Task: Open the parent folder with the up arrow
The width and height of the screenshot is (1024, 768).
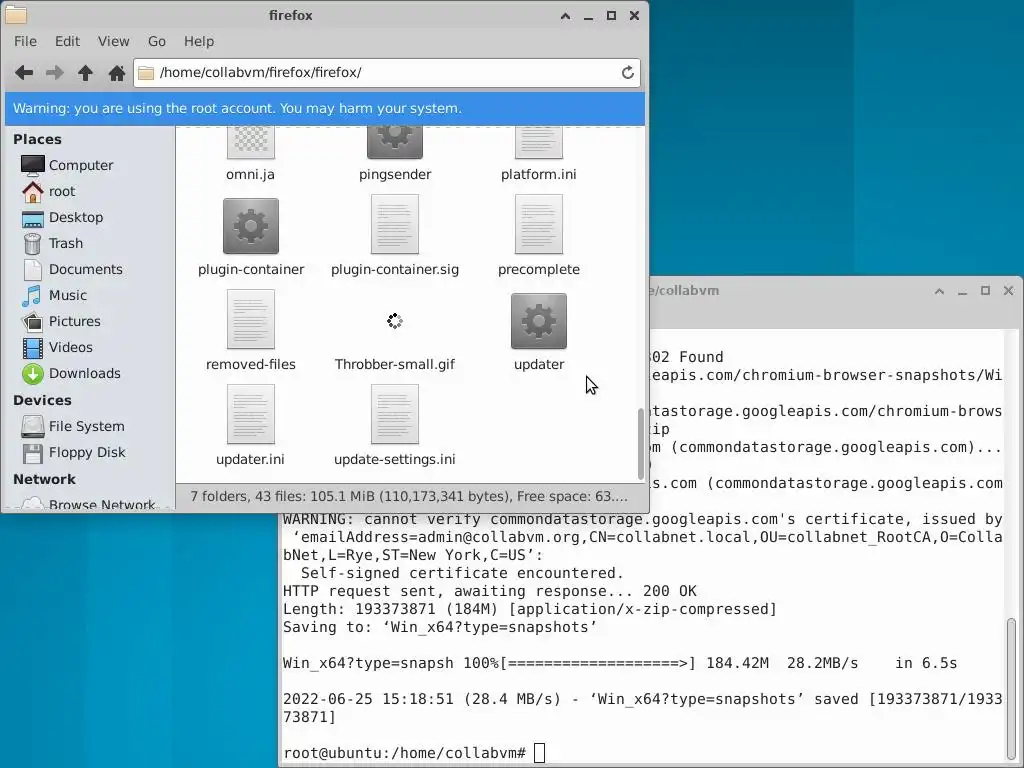Action: (x=85, y=72)
